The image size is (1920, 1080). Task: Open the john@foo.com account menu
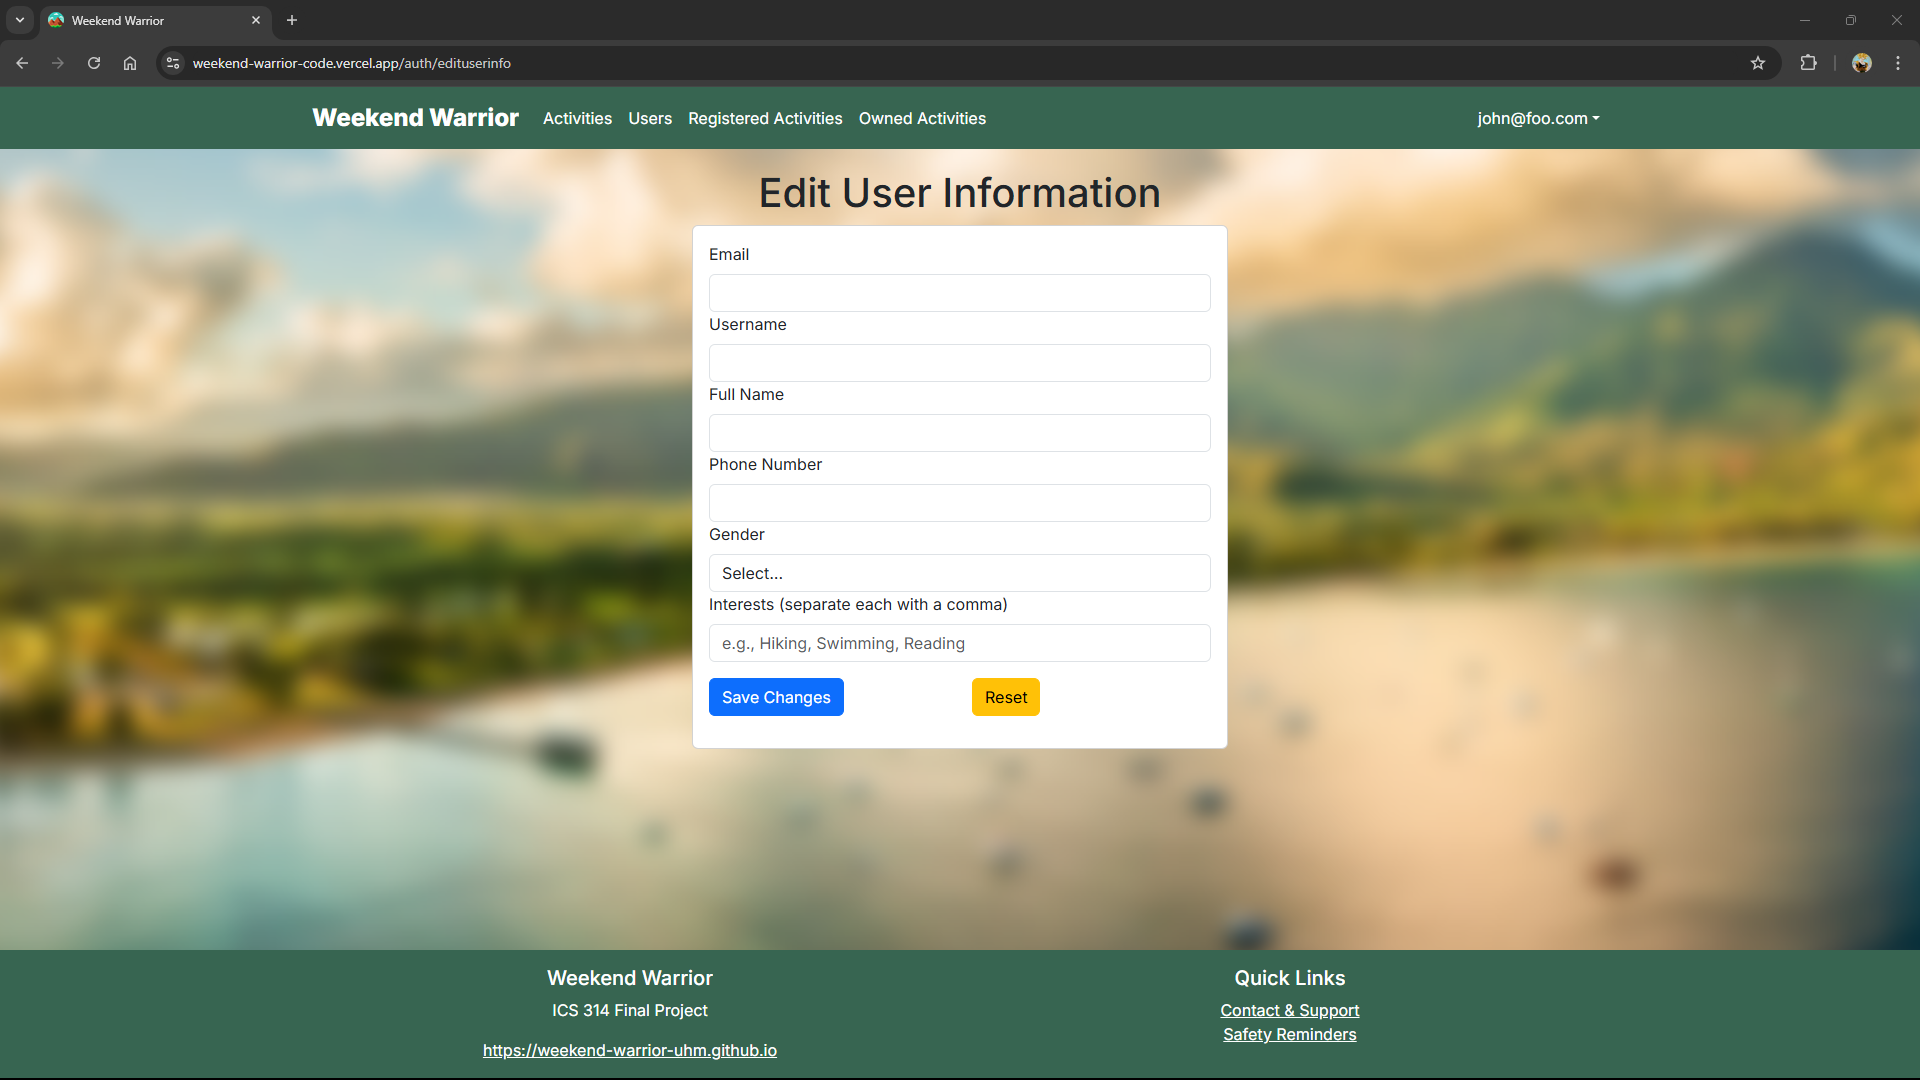click(x=1537, y=118)
